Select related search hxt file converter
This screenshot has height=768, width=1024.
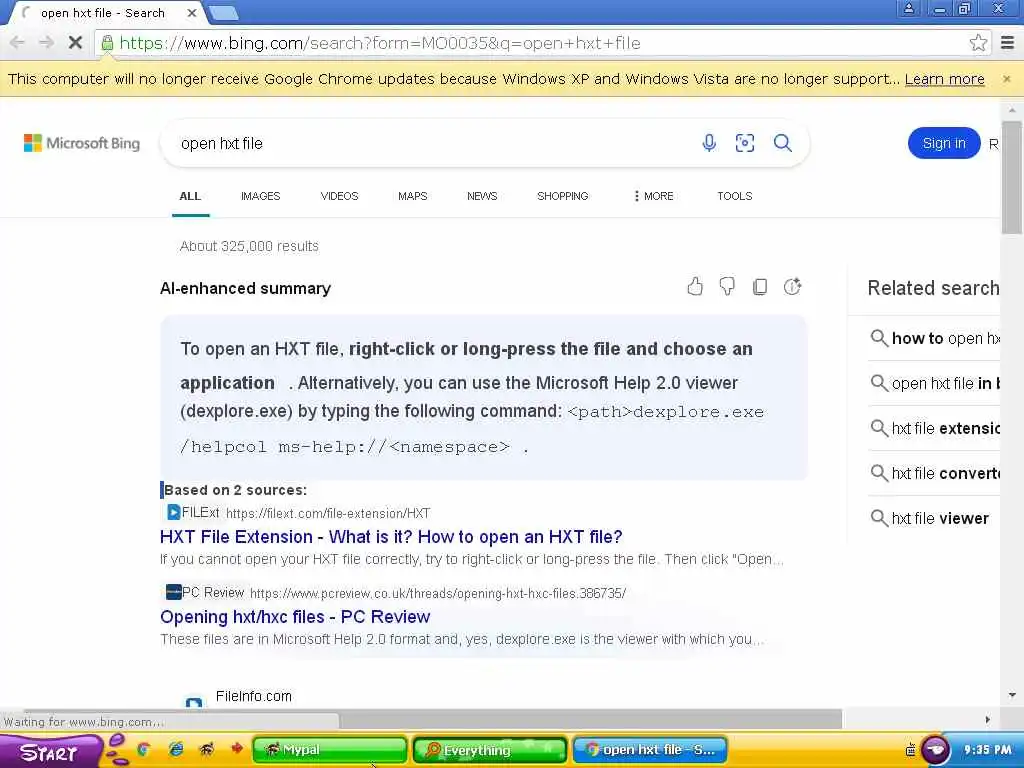[935, 473]
